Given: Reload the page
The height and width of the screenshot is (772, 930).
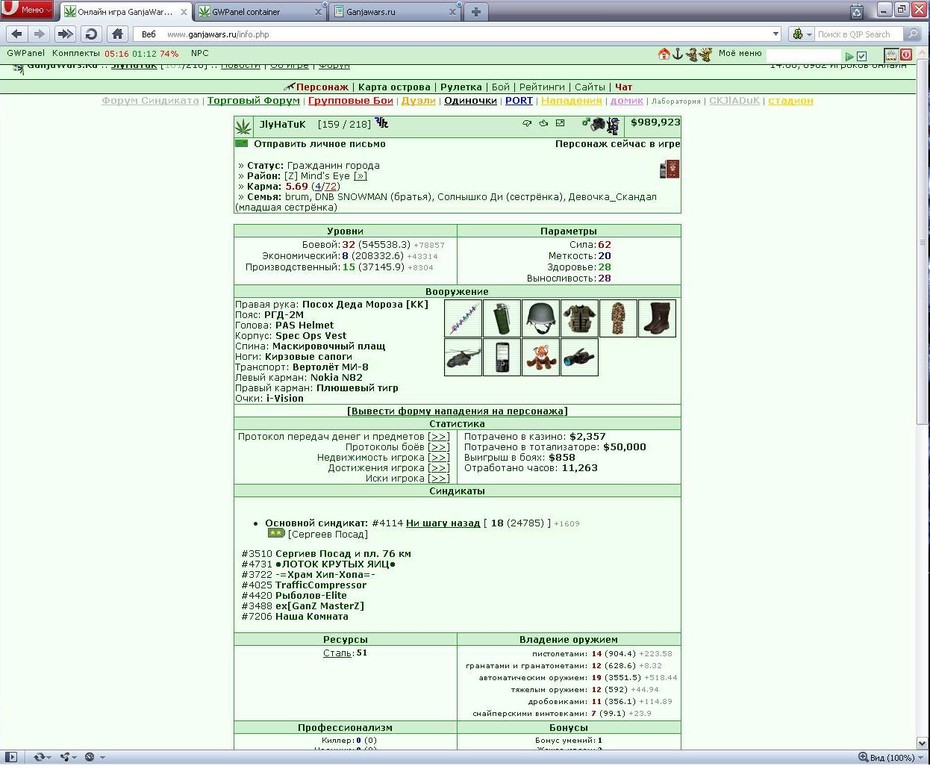Looking at the screenshot, I should (91, 34).
